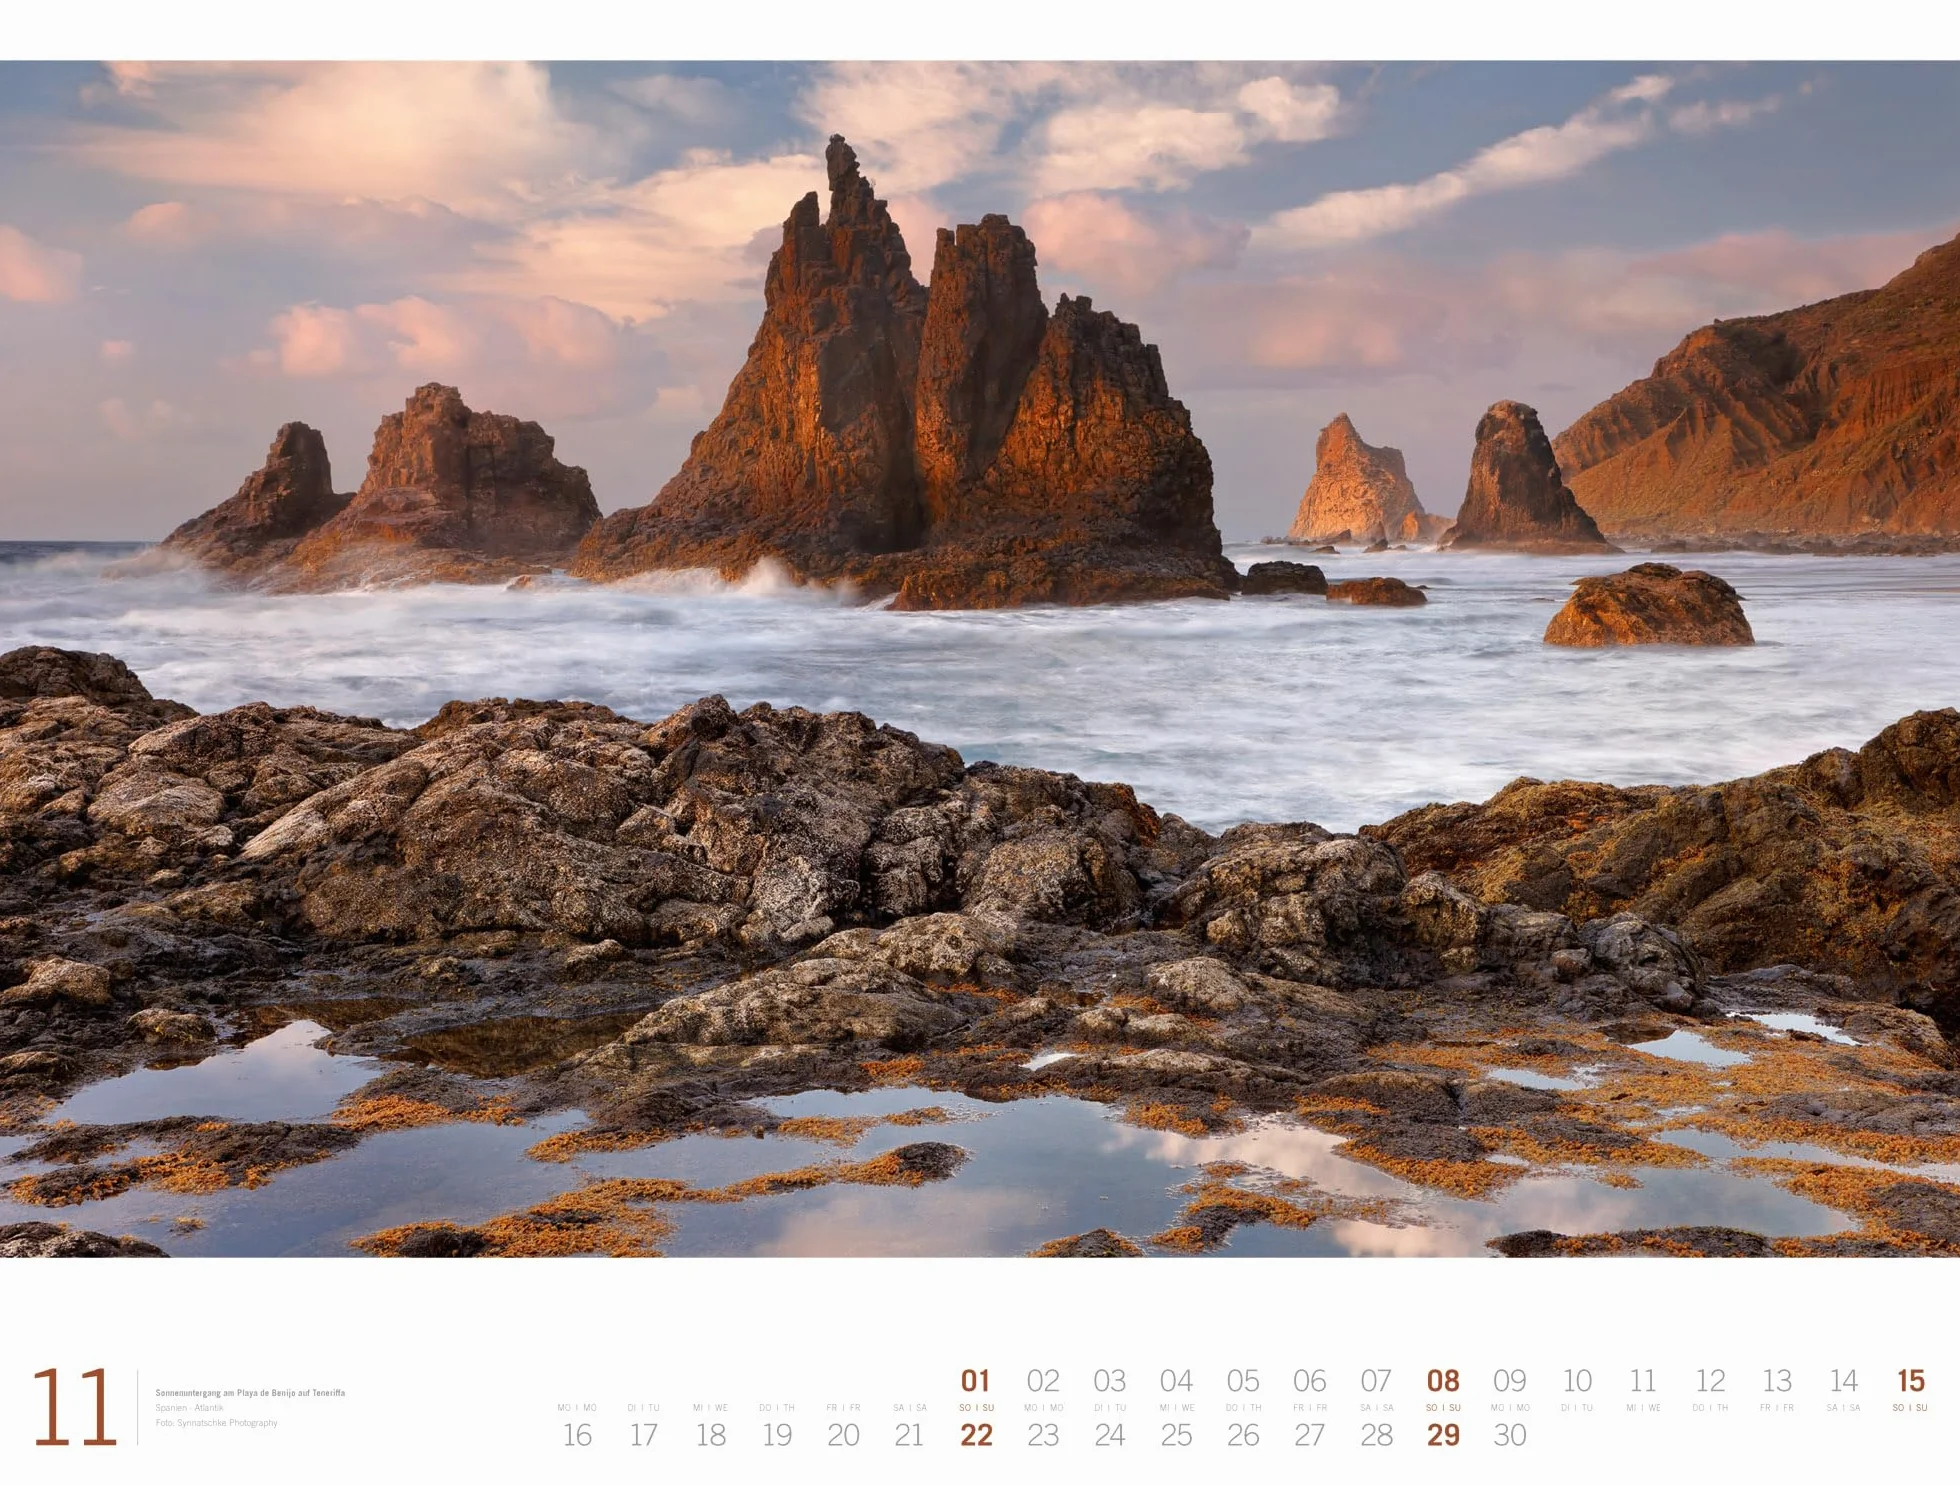This screenshot has height=1485, width=1960.
Task: Select calendar date 17
Action: 643,1435
